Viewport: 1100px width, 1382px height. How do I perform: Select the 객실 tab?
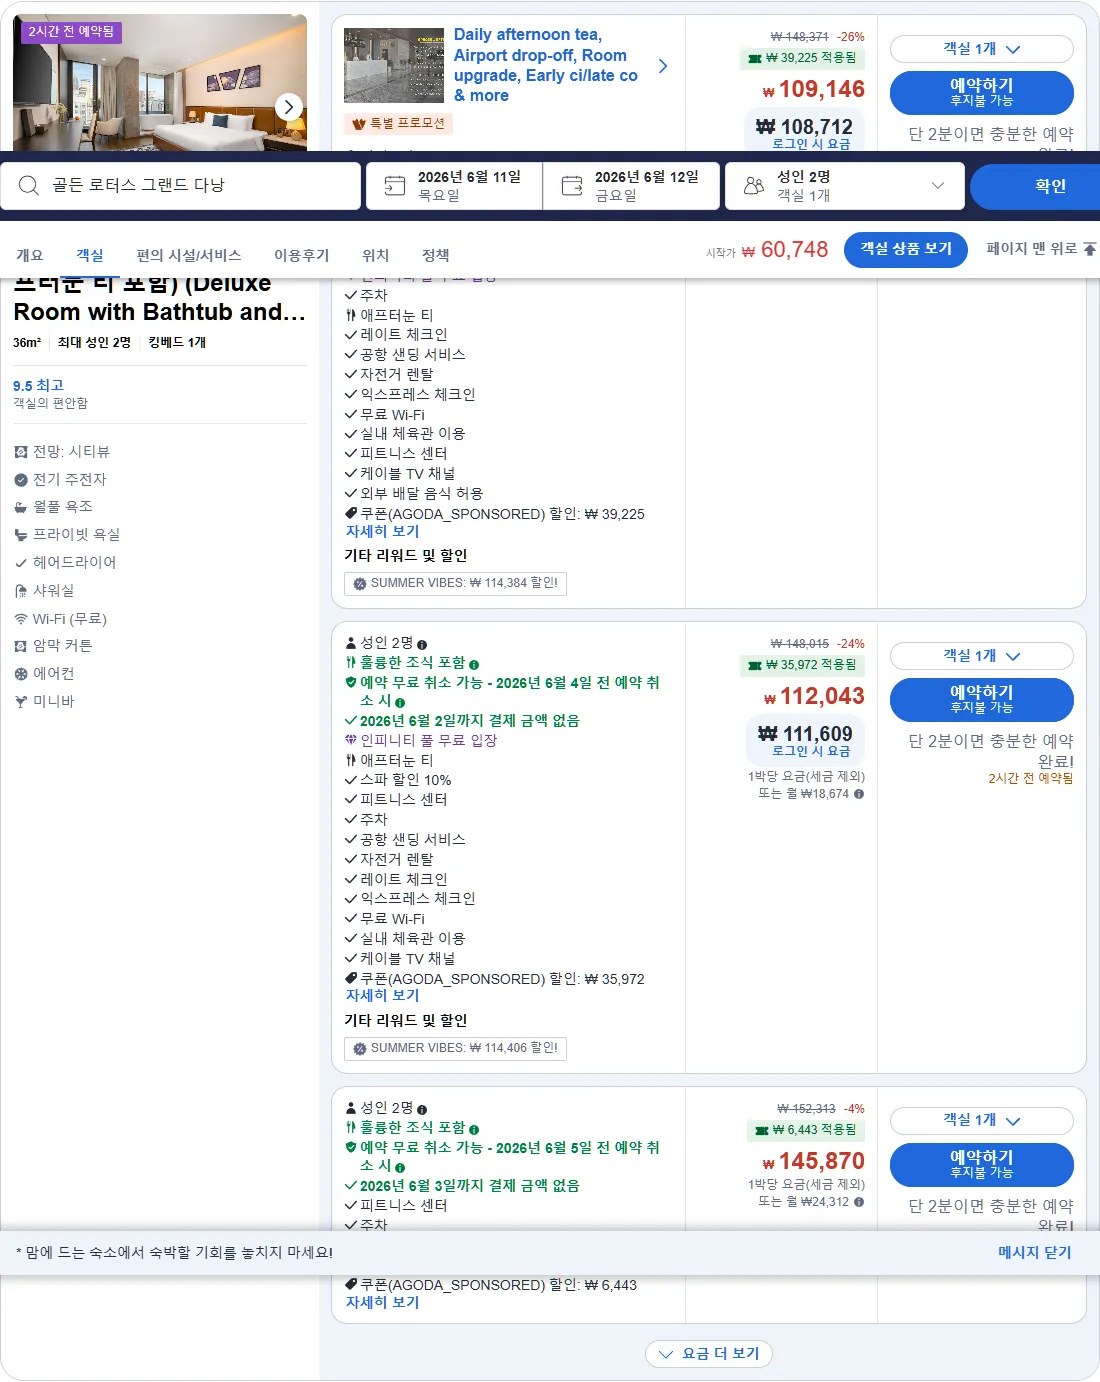coord(90,255)
